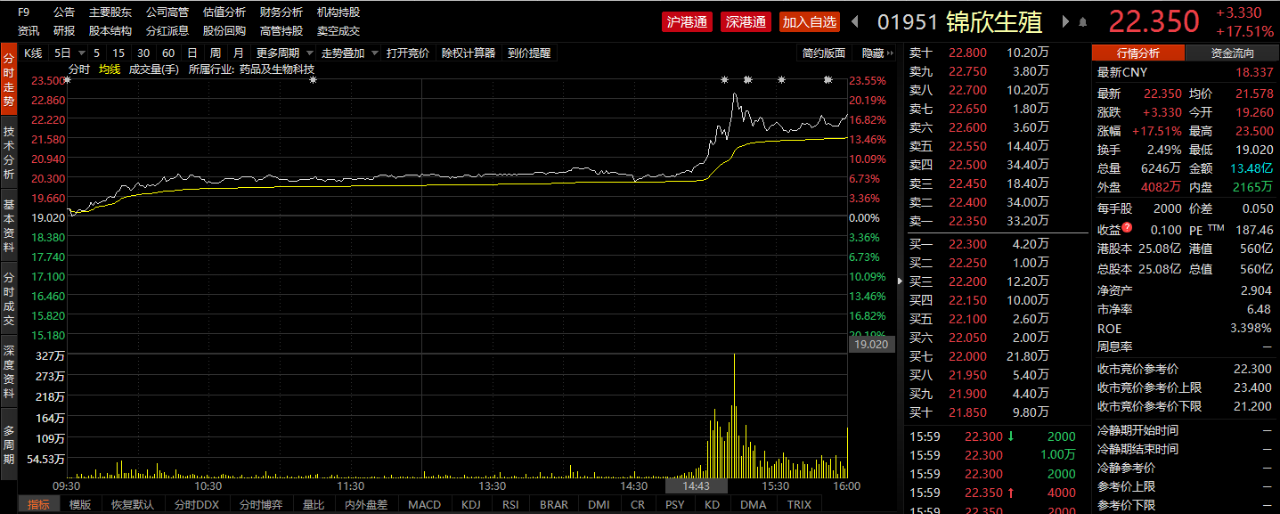Click the 沪港通 button
This screenshot has height=514, width=1280.
tap(687, 22)
